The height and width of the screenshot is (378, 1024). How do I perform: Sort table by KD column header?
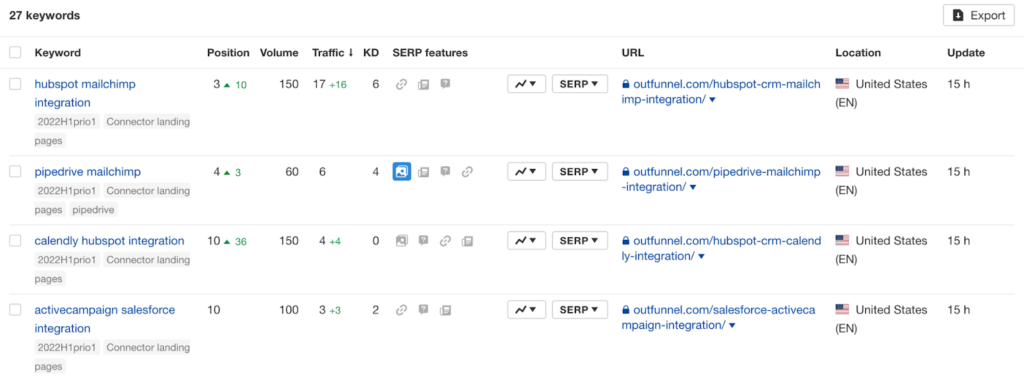(371, 53)
